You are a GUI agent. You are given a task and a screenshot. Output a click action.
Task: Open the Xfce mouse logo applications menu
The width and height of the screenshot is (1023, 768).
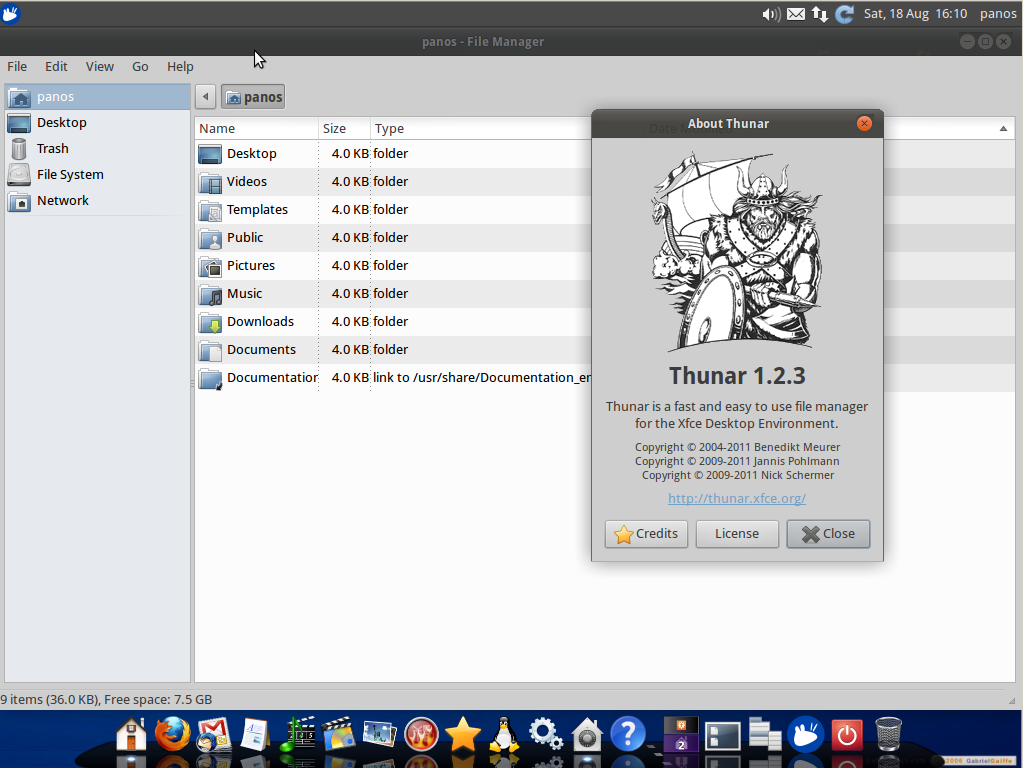click(10, 13)
